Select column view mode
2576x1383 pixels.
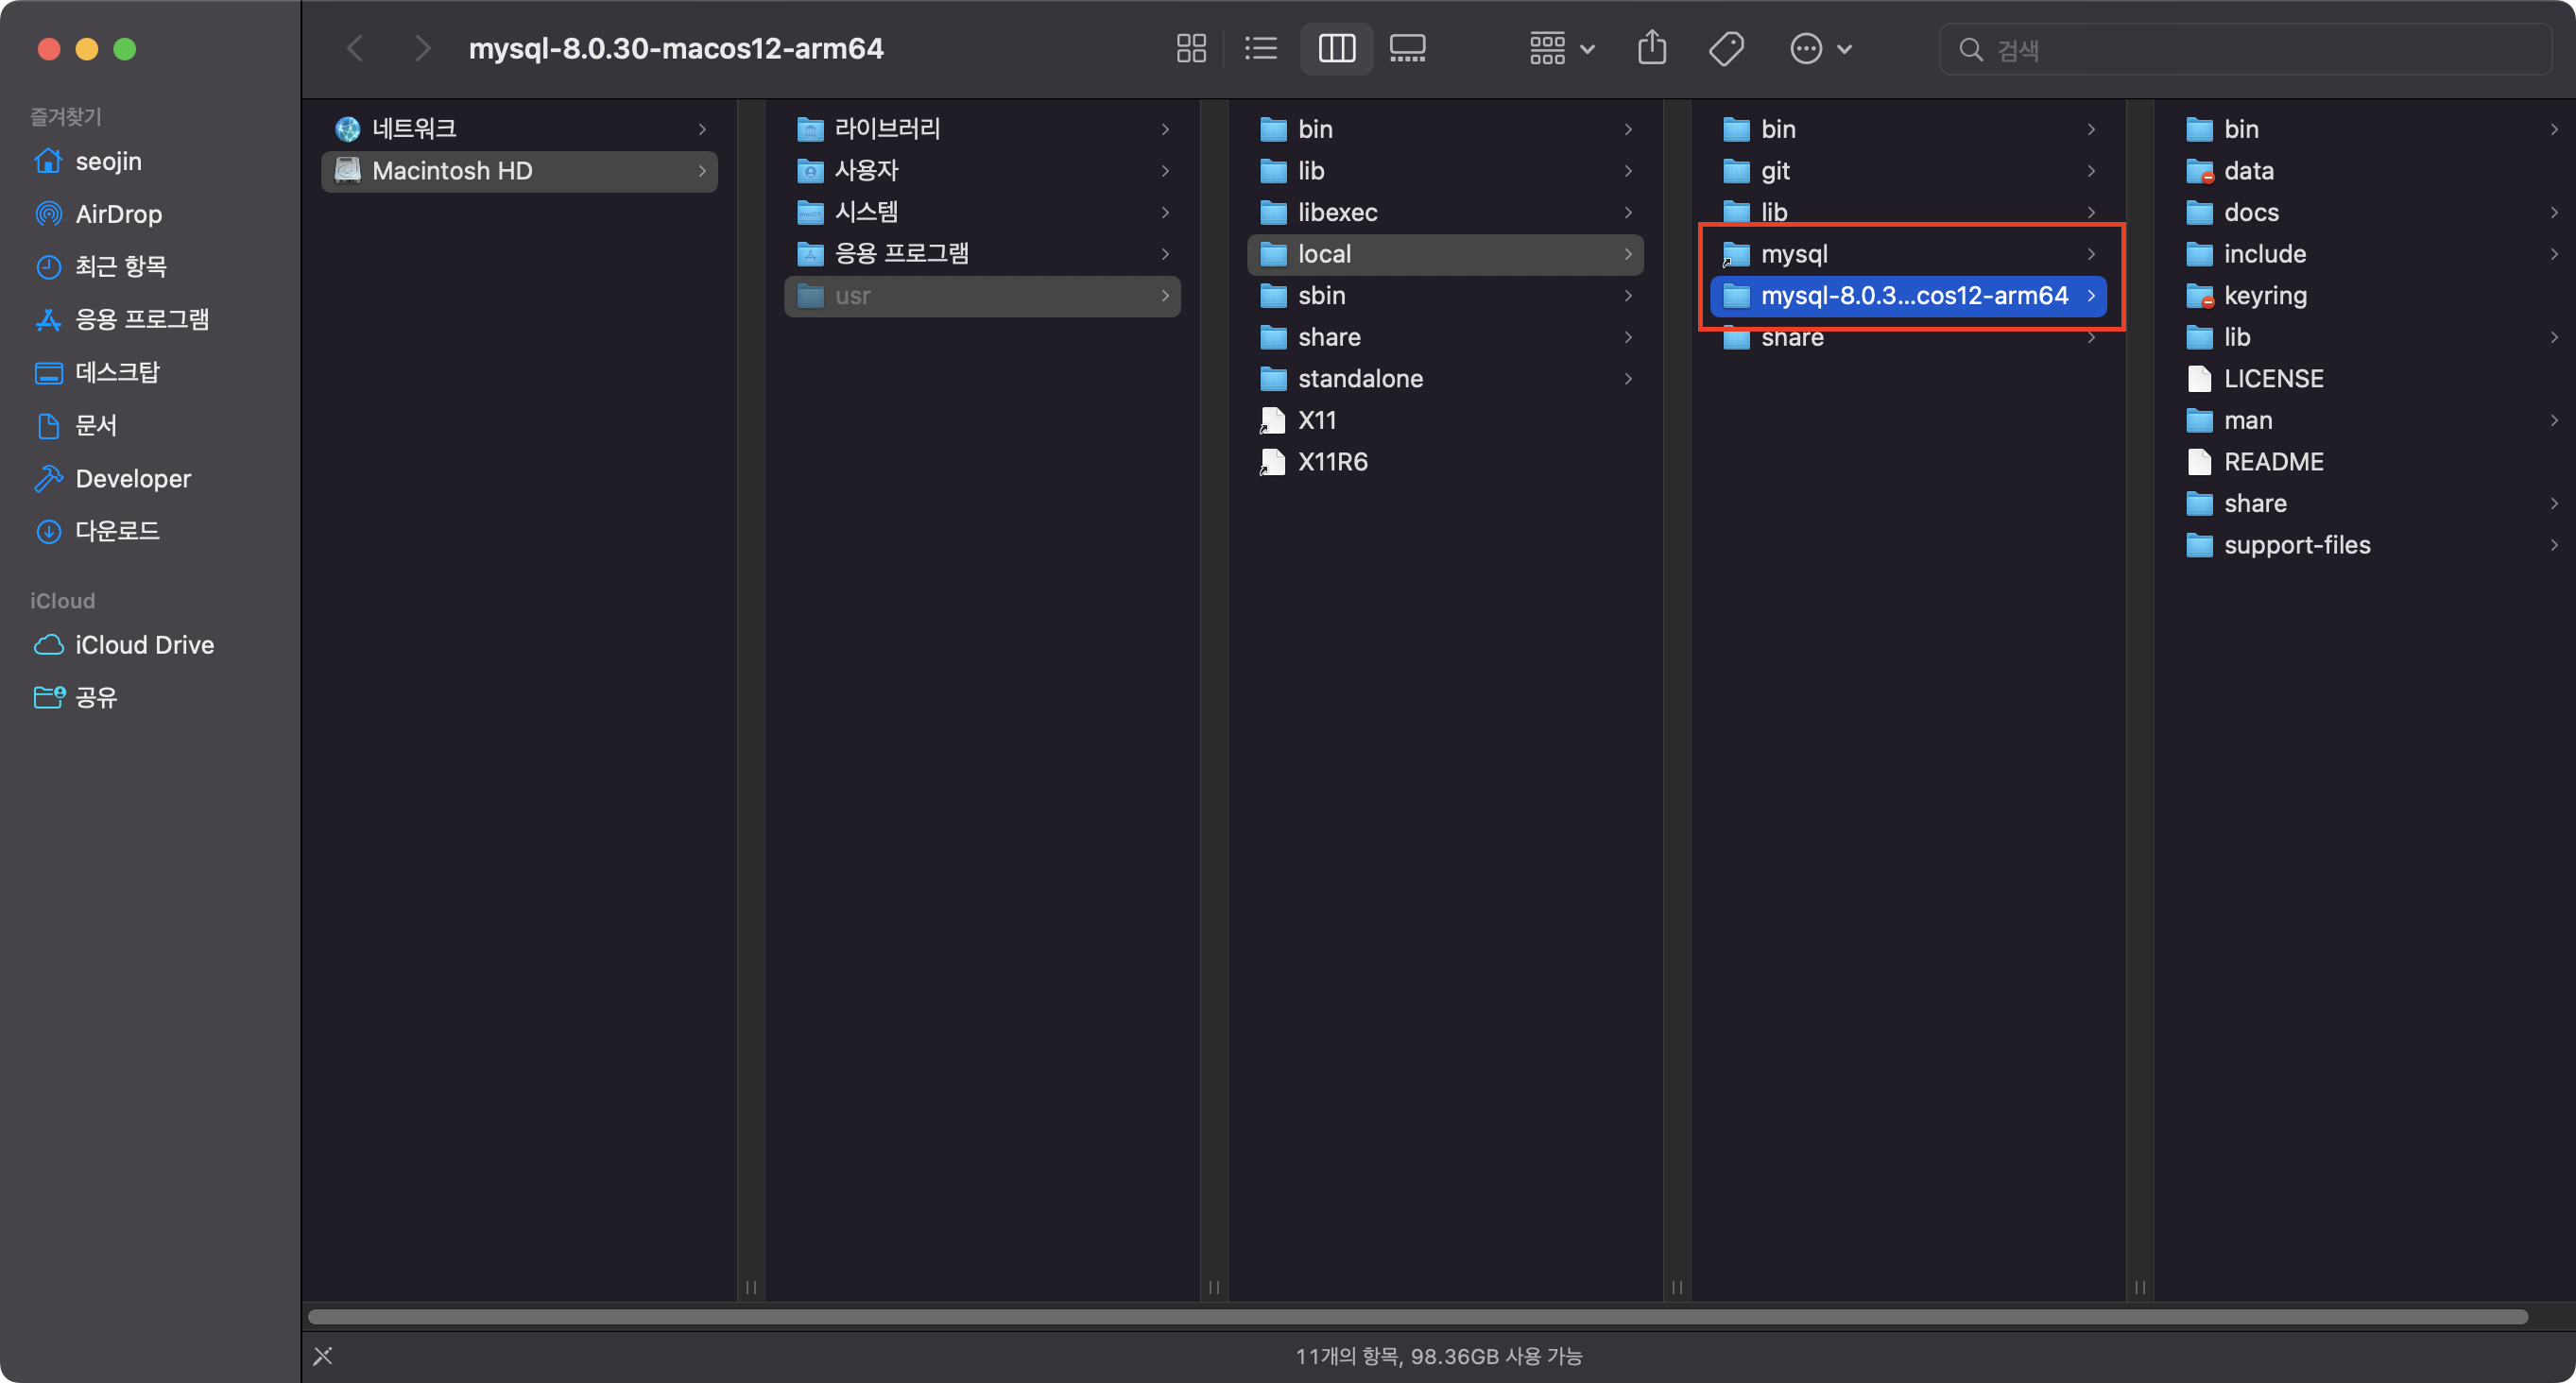tap(1337, 48)
